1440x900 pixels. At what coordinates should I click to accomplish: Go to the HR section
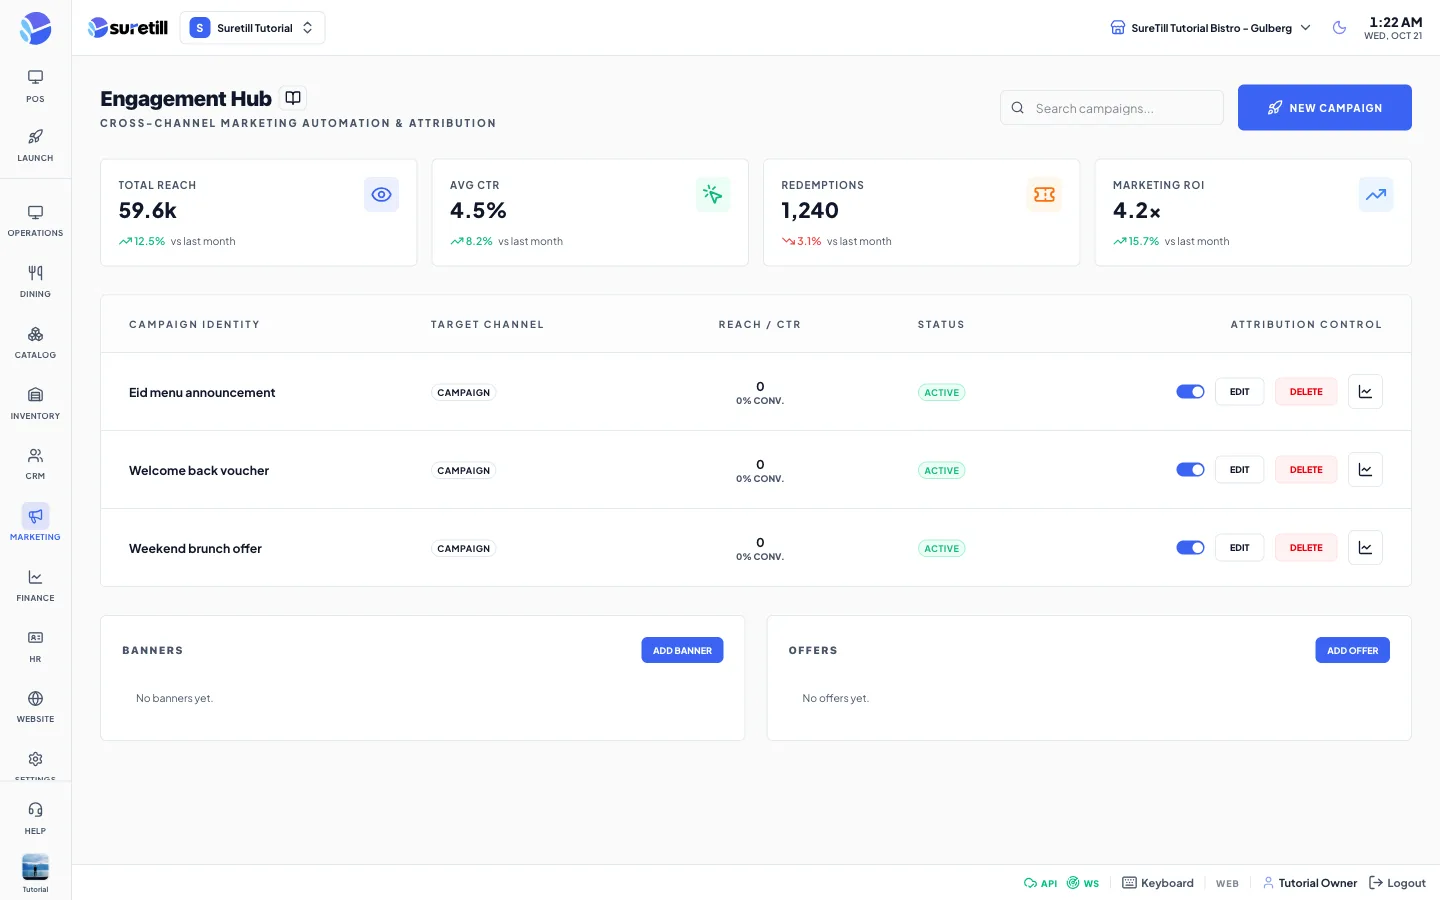click(x=35, y=647)
